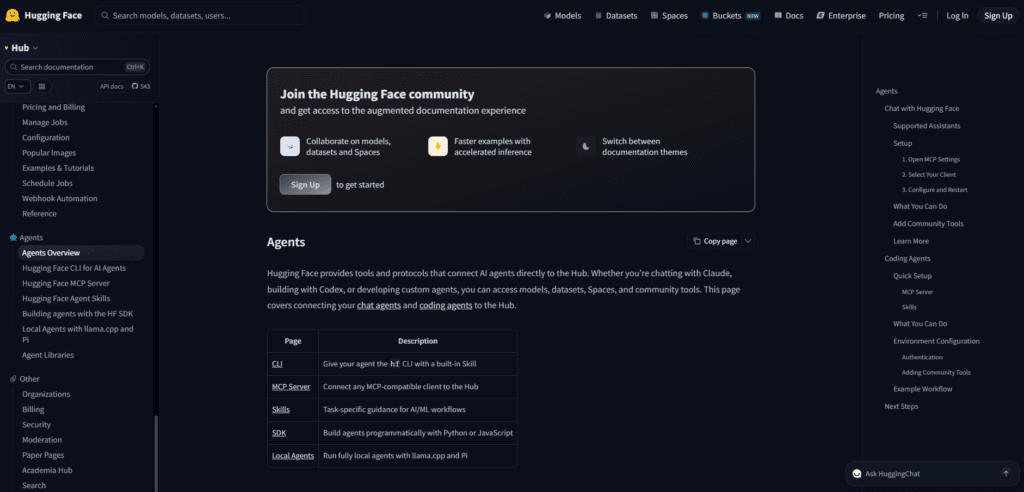Follow the chat agents link
Screen dimensions: 1024x492
[x=379, y=305]
